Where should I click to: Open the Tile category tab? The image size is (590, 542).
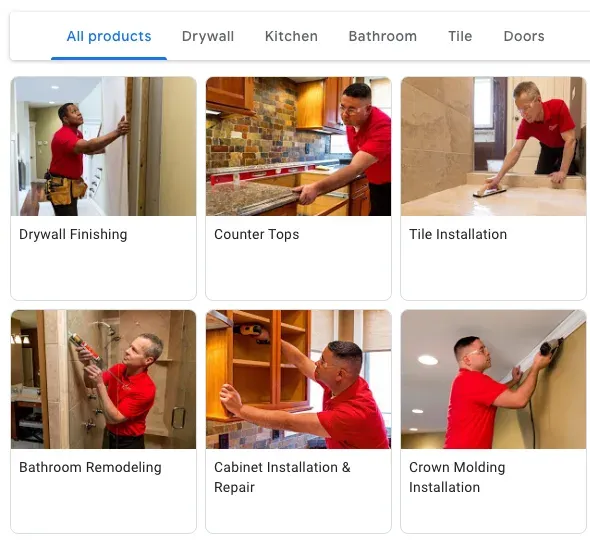tap(460, 37)
